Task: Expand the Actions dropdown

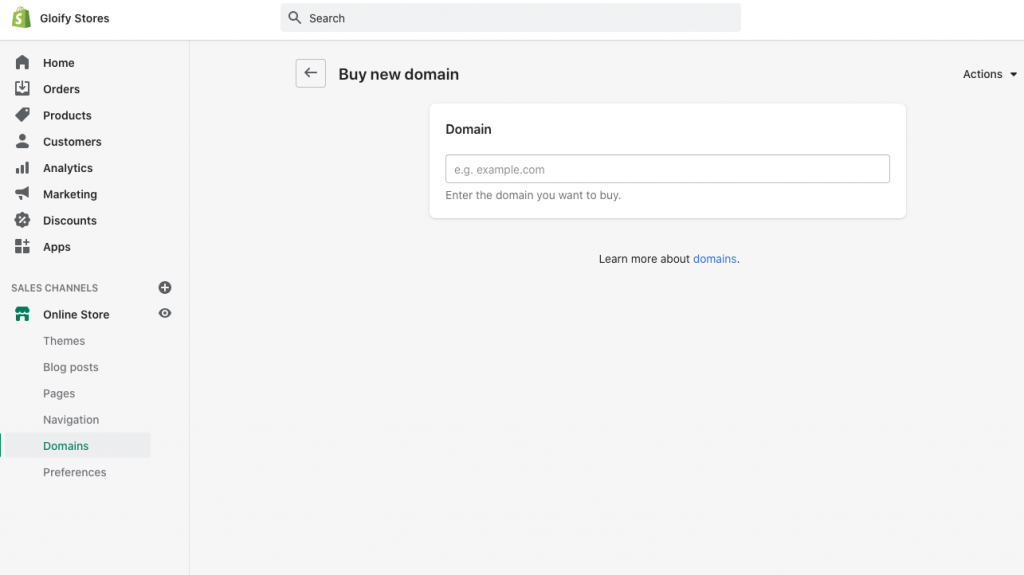Action: point(989,74)
